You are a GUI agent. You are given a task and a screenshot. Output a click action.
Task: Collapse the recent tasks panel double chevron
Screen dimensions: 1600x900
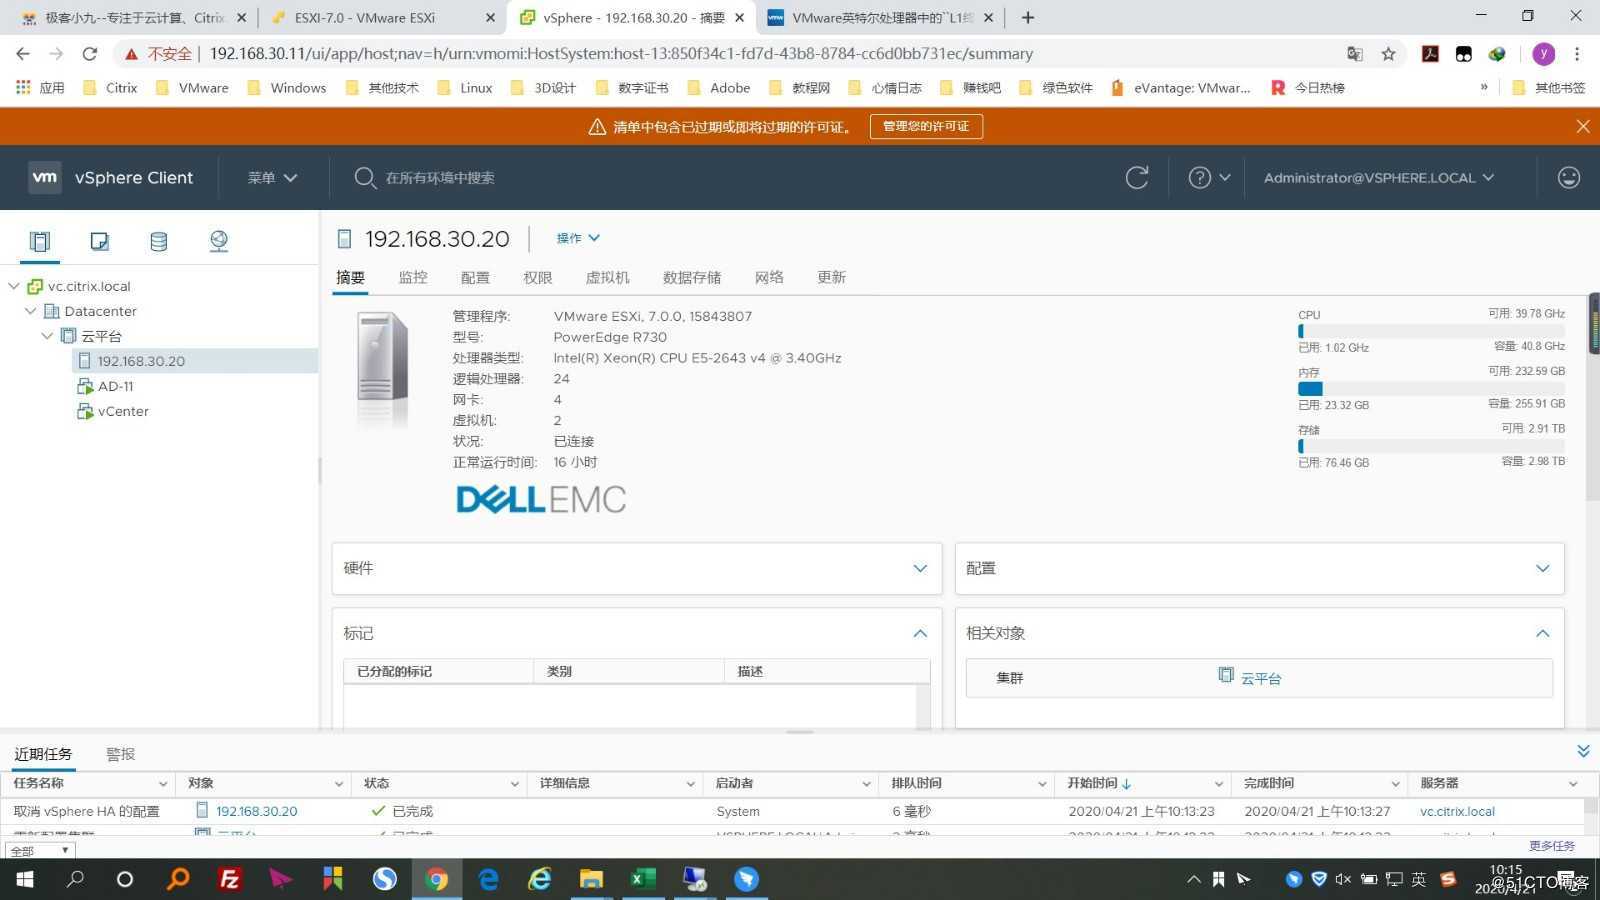click(x=1583, y=751)
